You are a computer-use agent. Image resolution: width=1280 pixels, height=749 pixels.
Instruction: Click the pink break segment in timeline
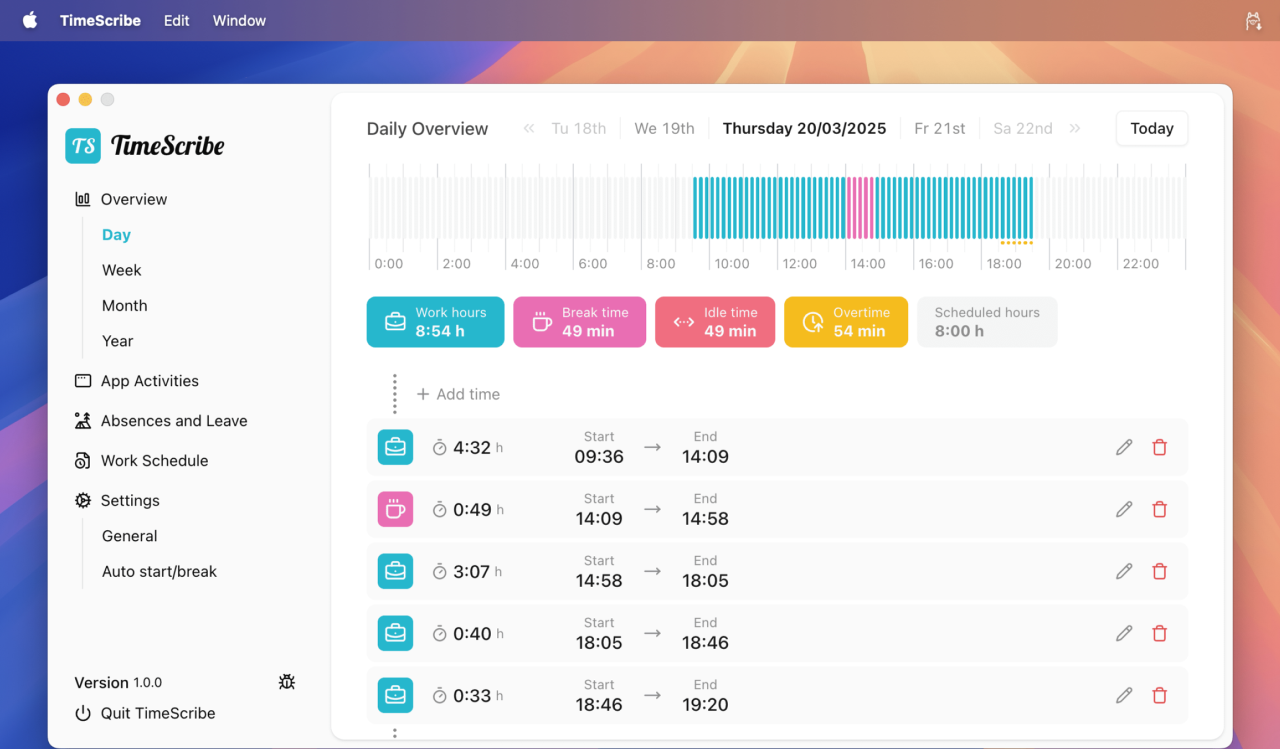[x=859, y=207]
